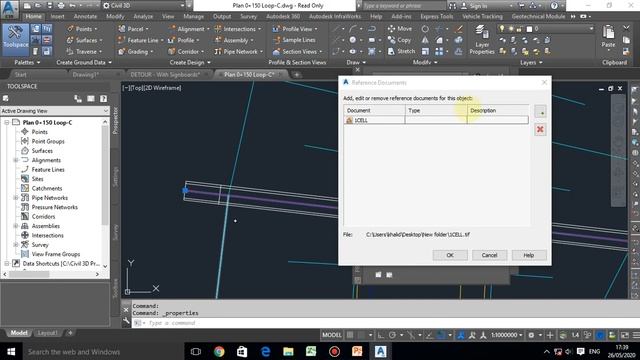Click the customization wrench icon in command line
640x360 pixels.
126,322
